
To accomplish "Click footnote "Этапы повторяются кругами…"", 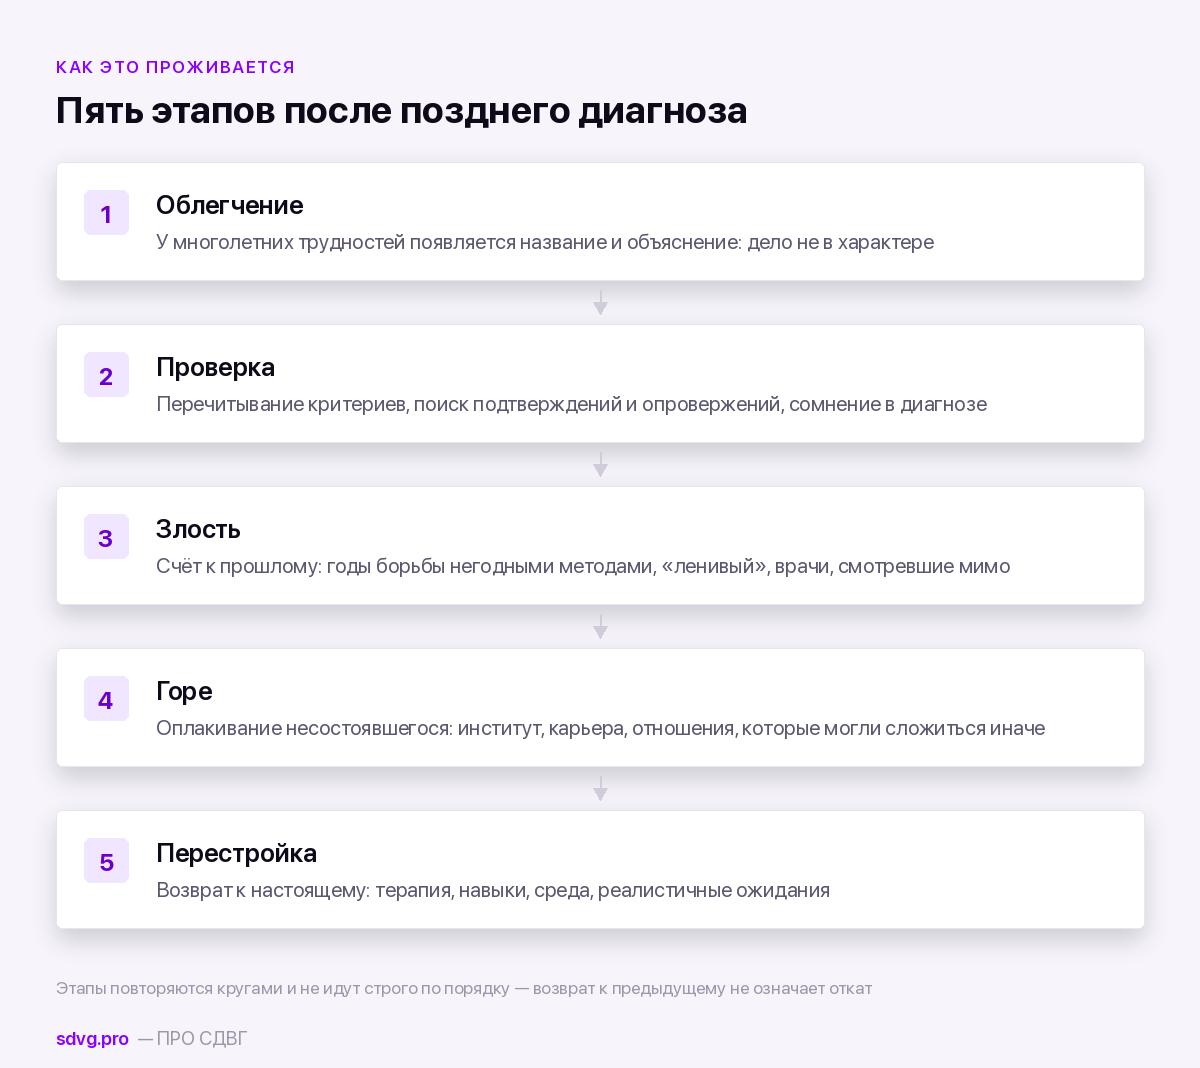I will [x=464, y=988].
